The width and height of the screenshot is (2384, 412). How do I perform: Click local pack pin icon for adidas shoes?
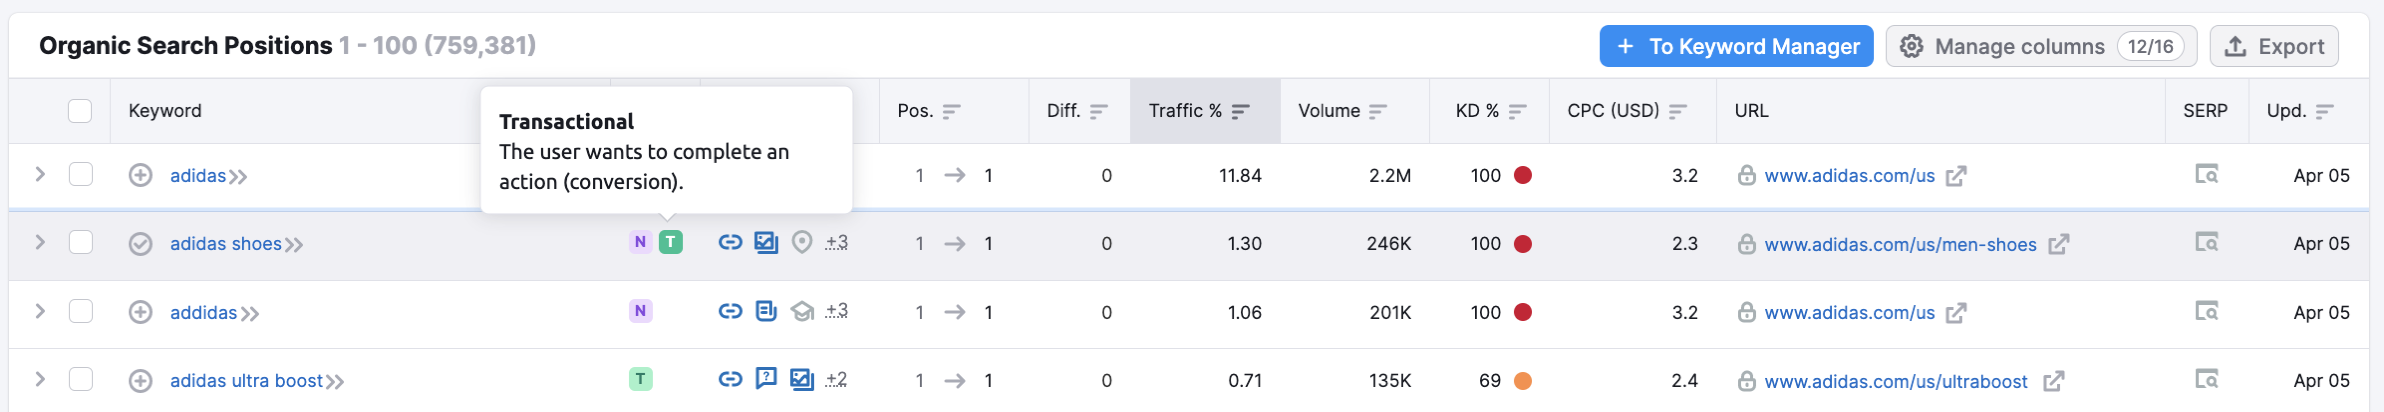802,242
